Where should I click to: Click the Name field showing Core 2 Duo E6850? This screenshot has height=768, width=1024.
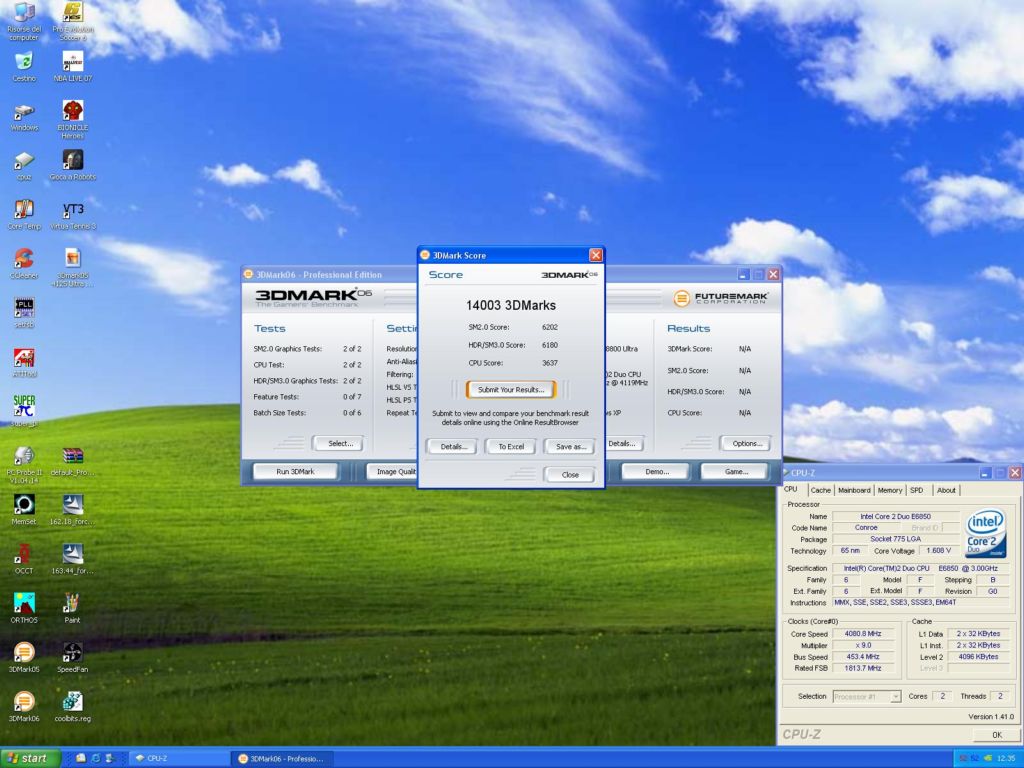pos(895,517)
